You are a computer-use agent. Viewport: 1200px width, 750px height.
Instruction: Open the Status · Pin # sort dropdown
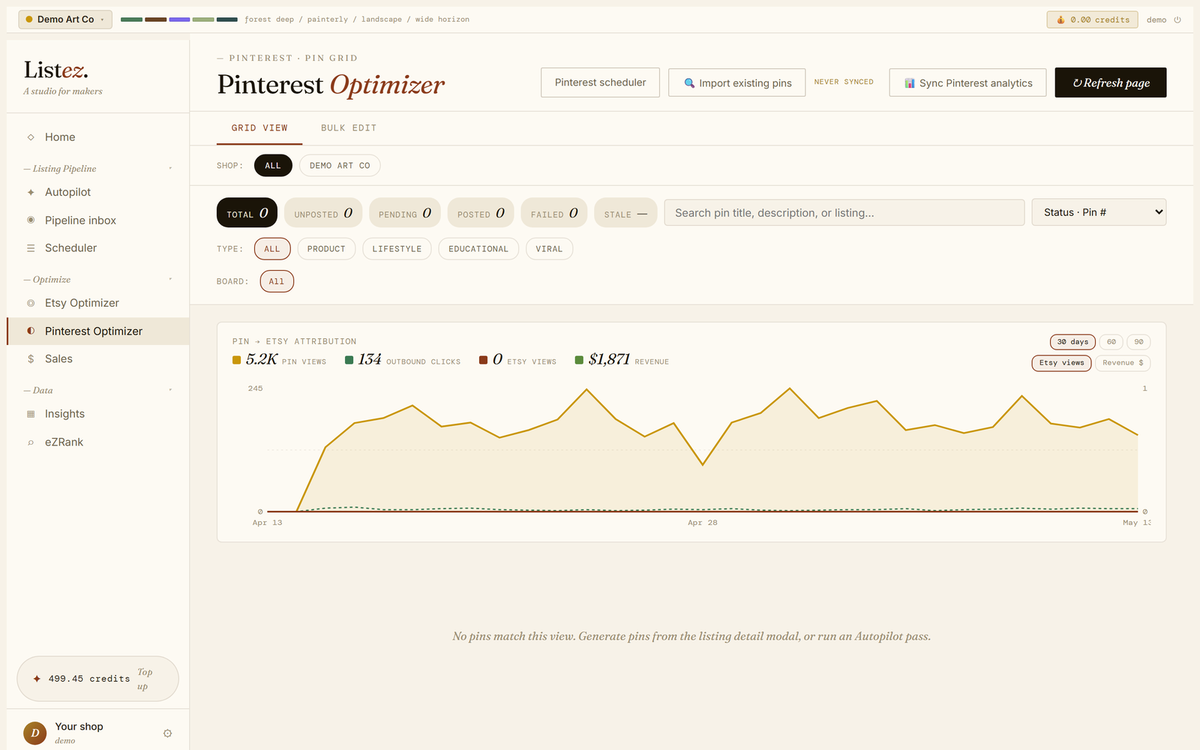(1098, 212)
